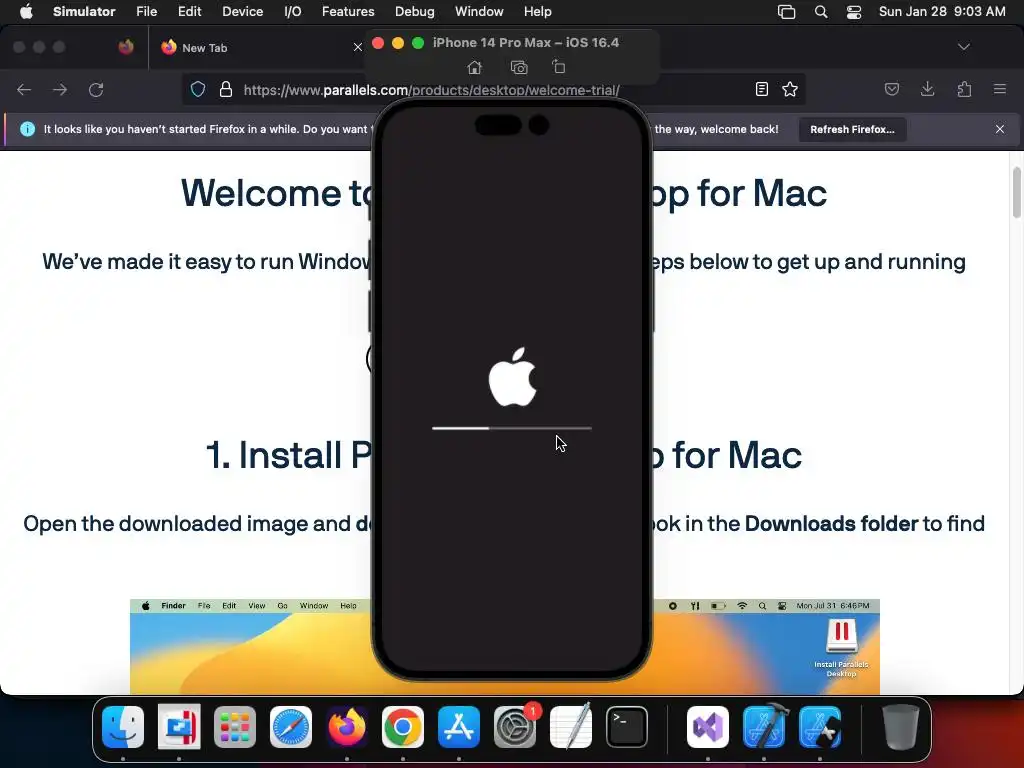
Task: Open System Settings from the Dock
Action: pos(515,727)
